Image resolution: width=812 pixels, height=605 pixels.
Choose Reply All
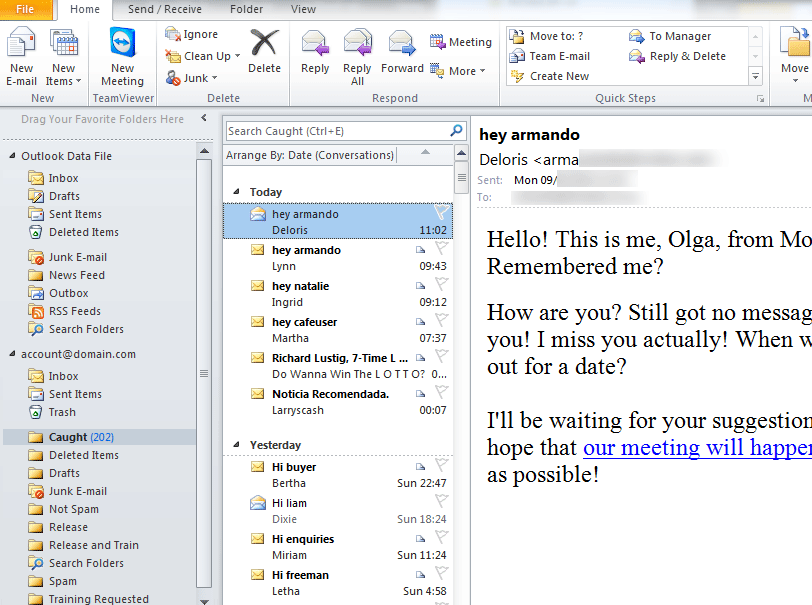click(357, 57)
